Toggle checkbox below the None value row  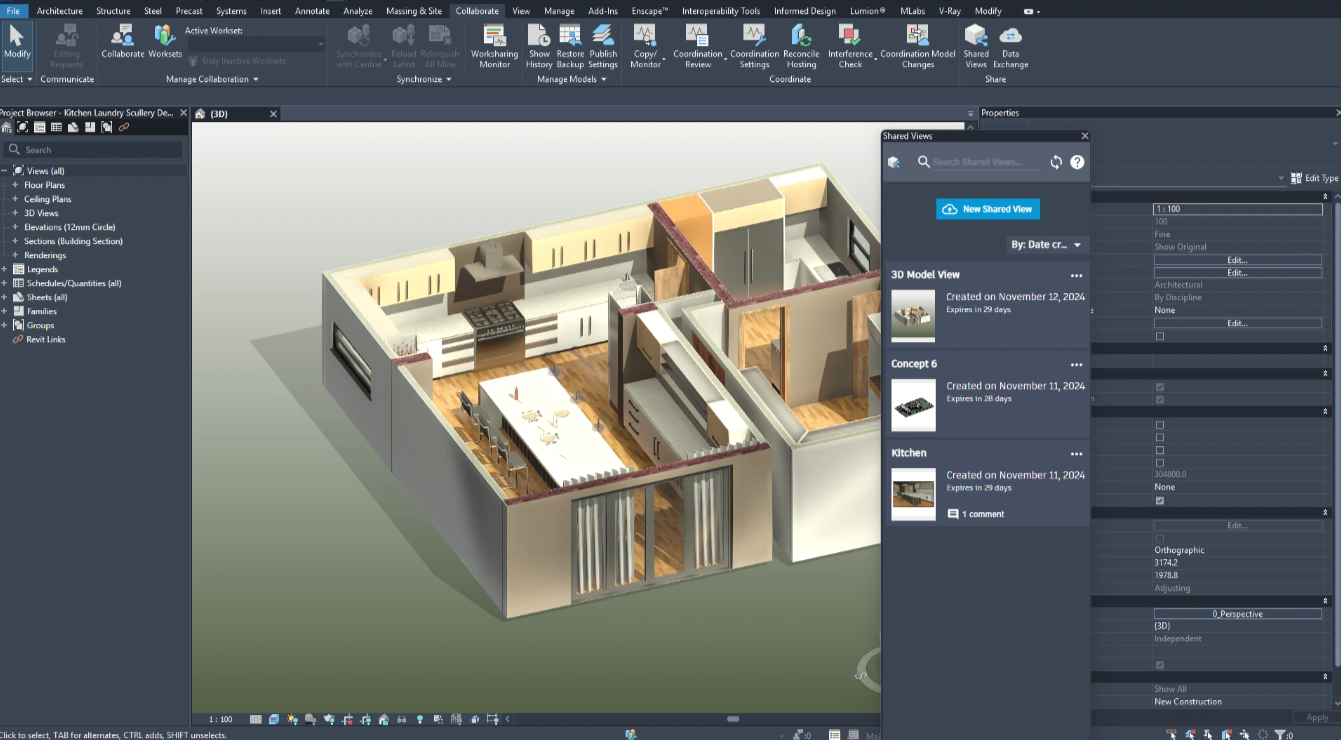pyautogui.click(x=1159, y=500)
